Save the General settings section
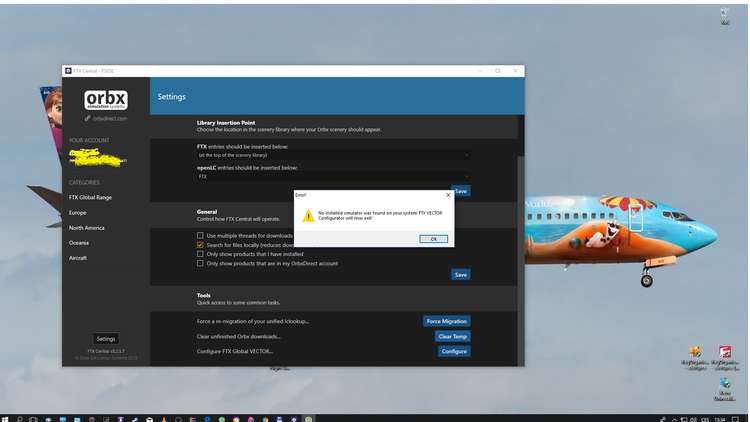Image resolution: width=750 pixels, height=422 pixels. pyautogui.click(x=461, y=275)
